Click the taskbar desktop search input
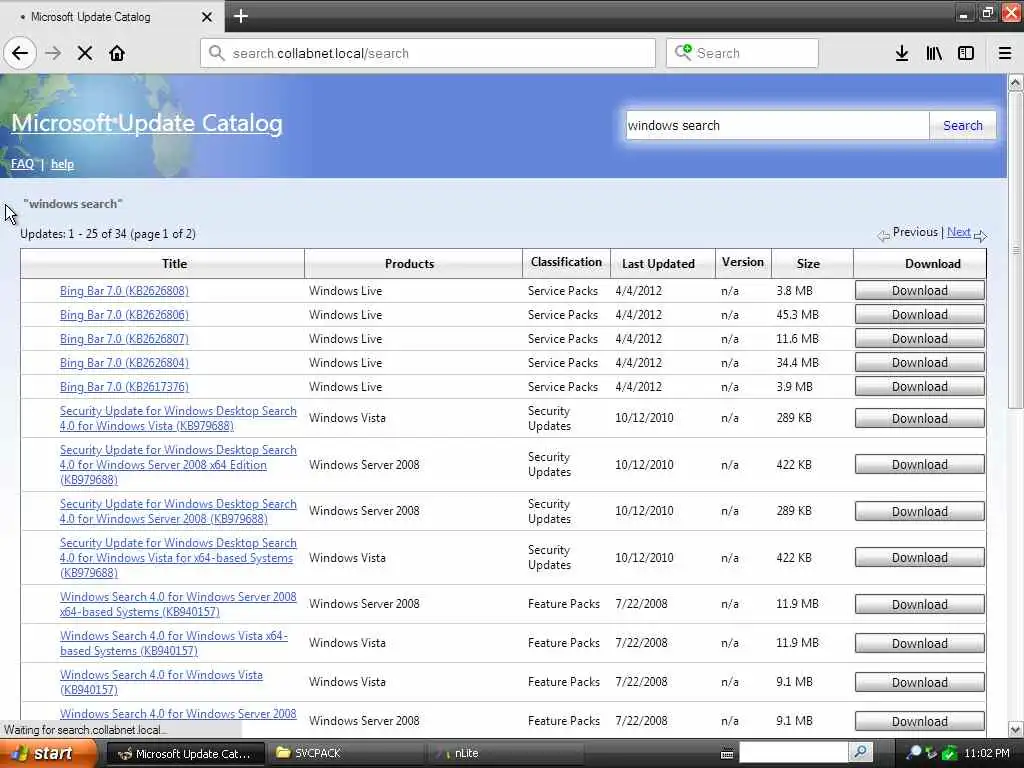This screenshot has height=768, width=1024. coord(793,752)
